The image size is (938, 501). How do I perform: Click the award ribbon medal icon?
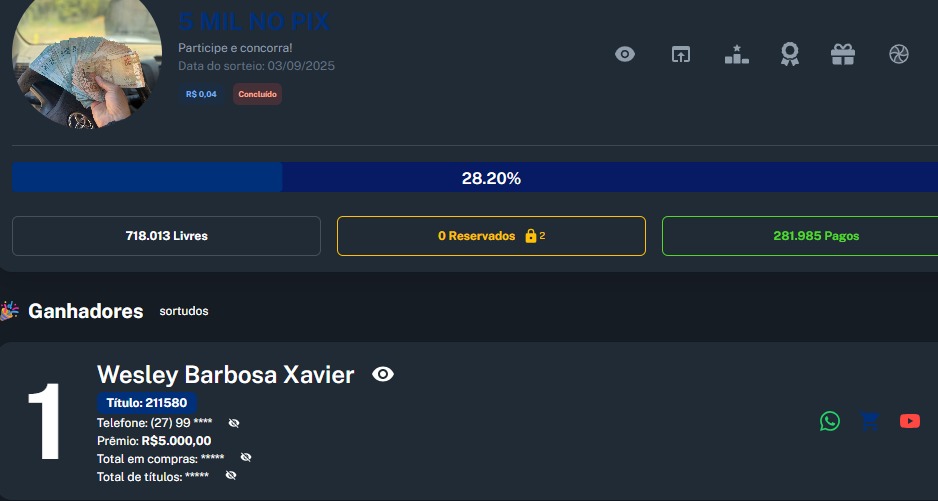coord(790,55)
